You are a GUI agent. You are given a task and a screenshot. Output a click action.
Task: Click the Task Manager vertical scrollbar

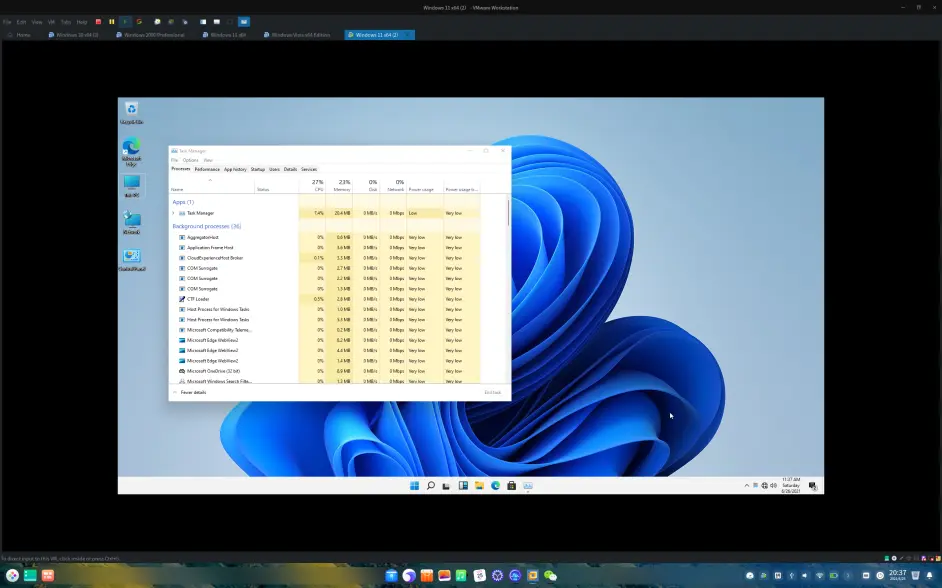tap(509, 211)
